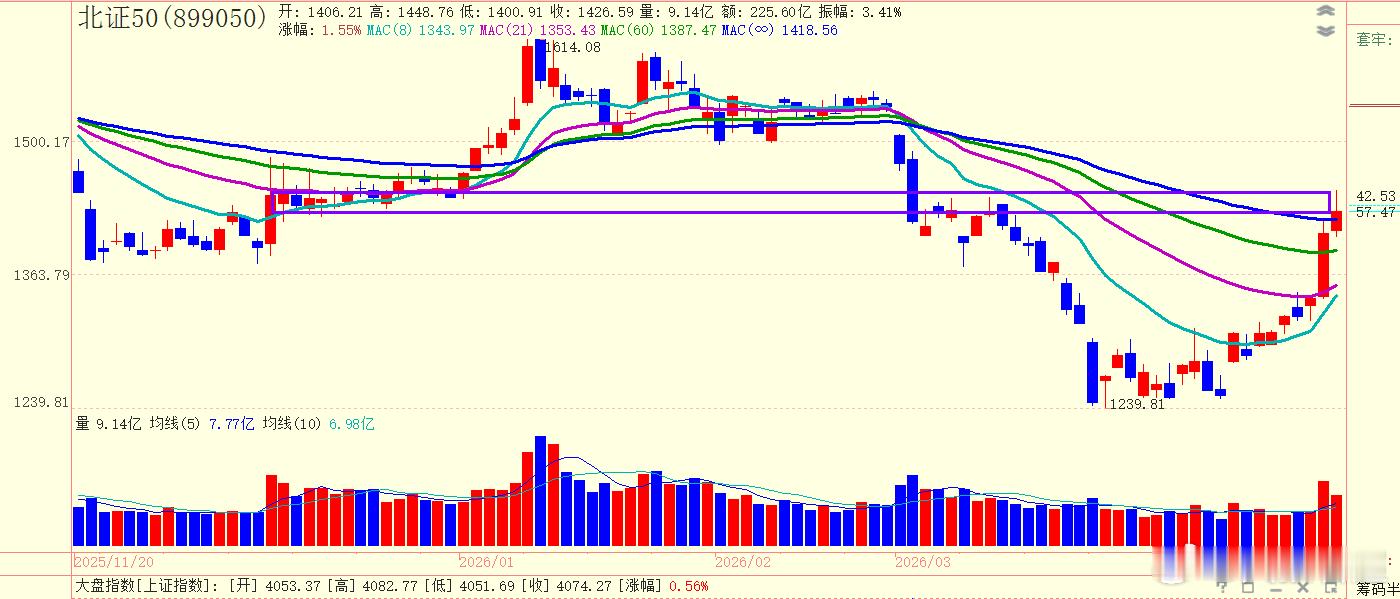Click the X close-pane icon at the bottom
This screenshot has height=599, width=1400.
click(1303, 586)
